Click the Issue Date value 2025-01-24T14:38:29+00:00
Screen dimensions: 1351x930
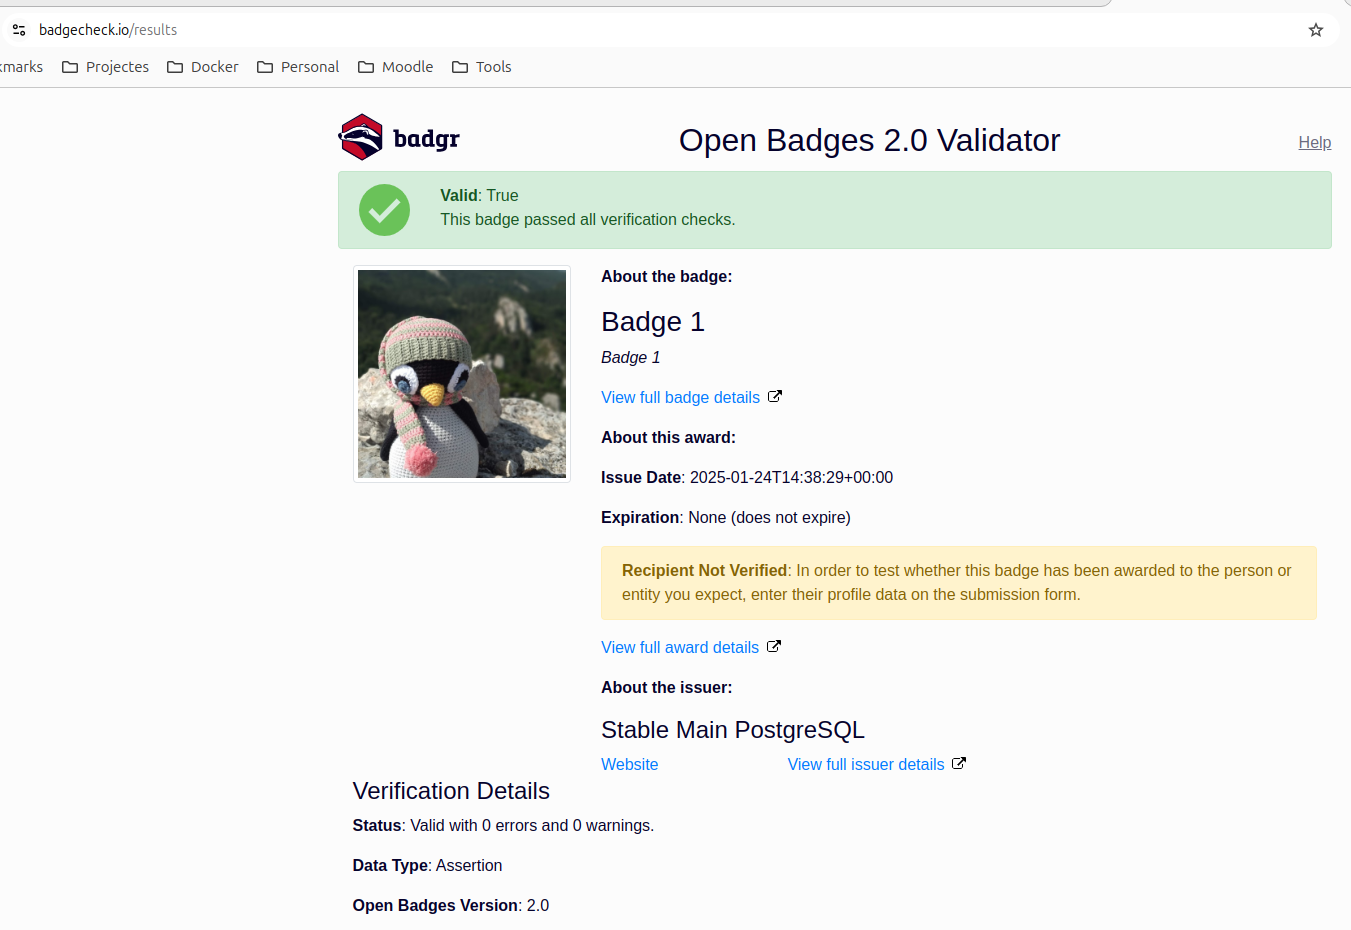point(791,477)
